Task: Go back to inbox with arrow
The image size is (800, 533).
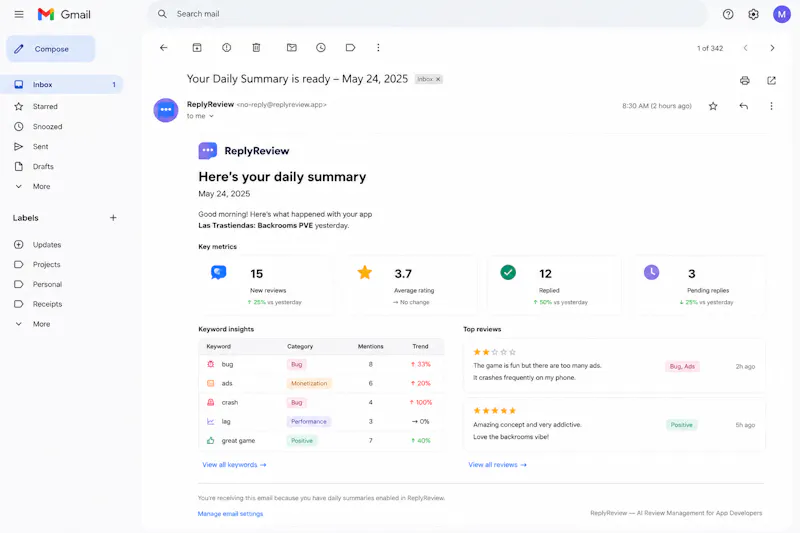Action: point(163,47)
